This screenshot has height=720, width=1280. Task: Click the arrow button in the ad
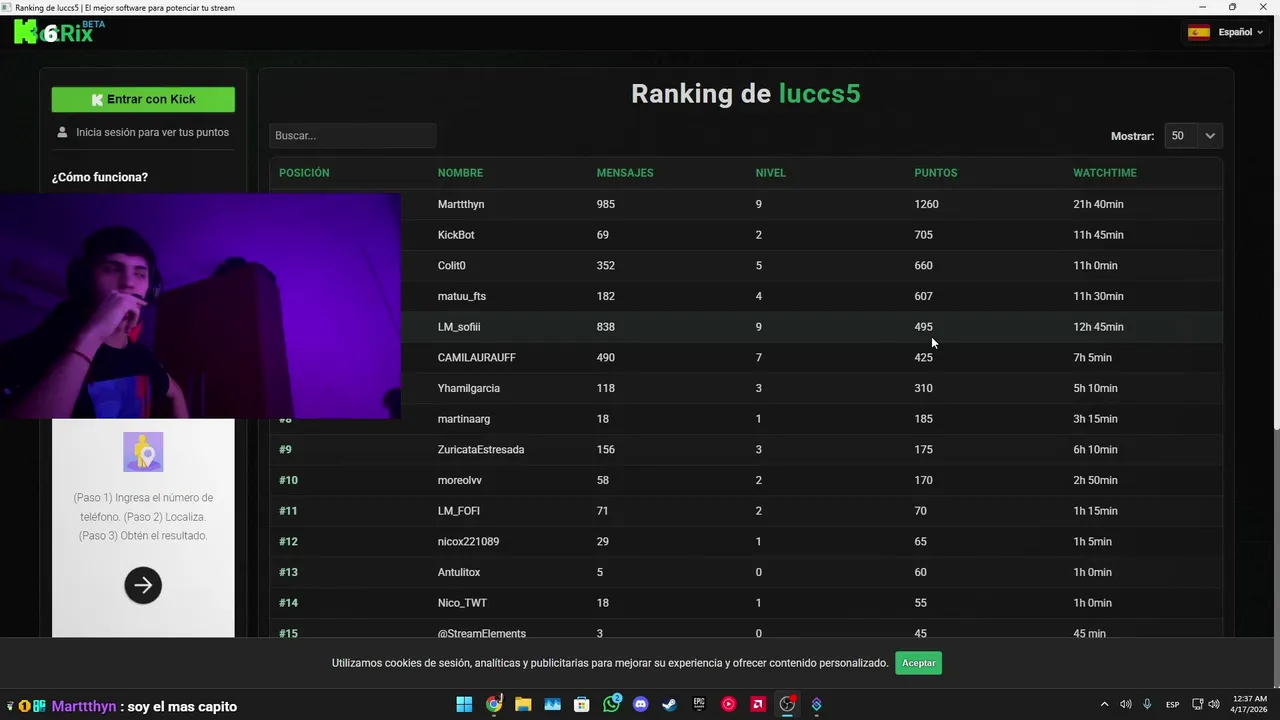tap(143, 585)
